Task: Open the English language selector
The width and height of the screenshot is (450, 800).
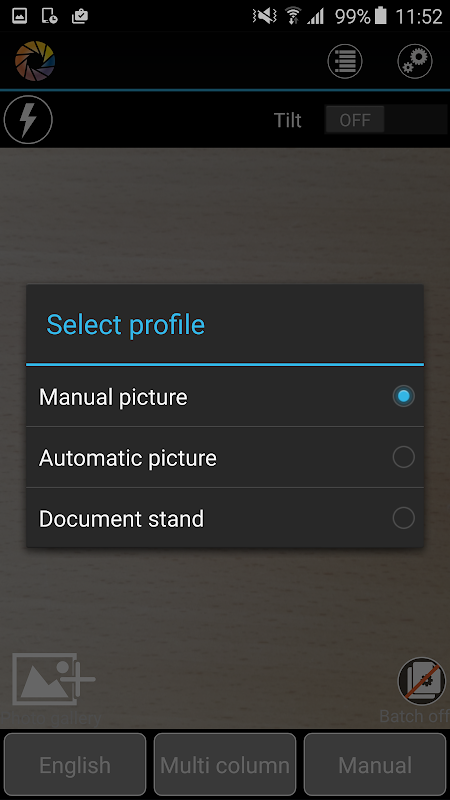Action: point(75,765)
